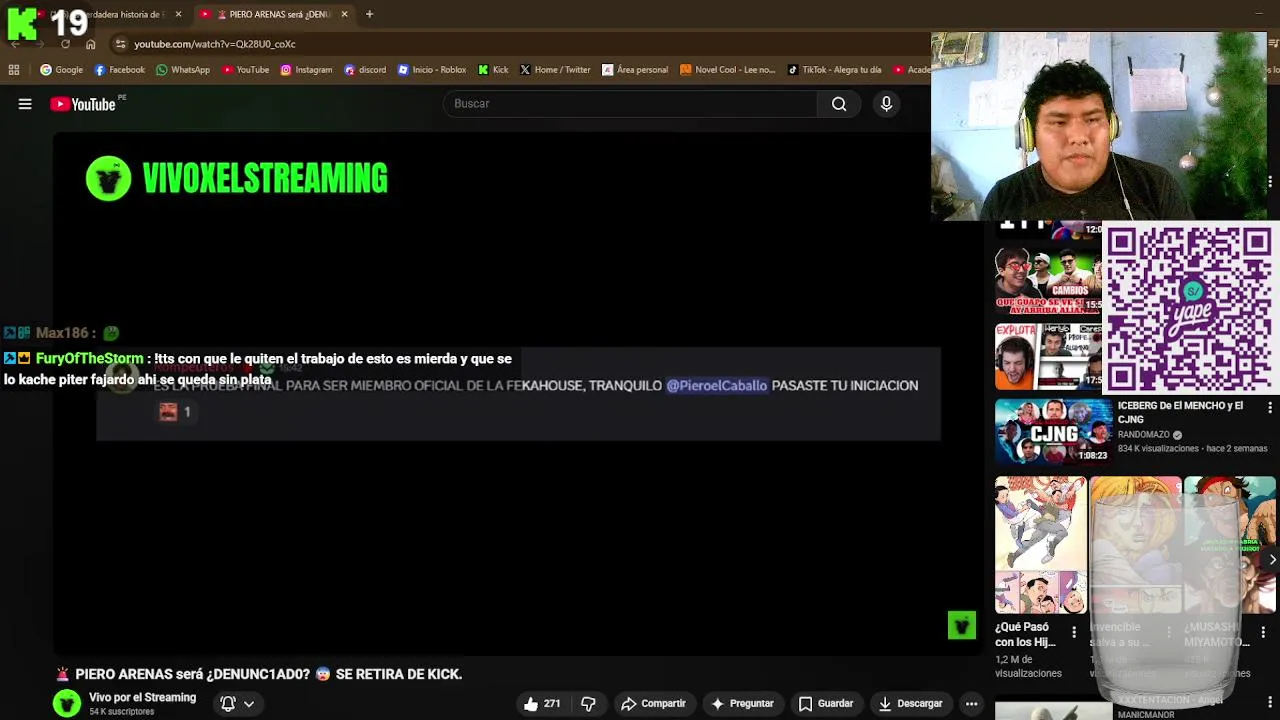
Task: Open options for '¿Qué Pasó con los Hij...' short
Action: click(x=1074, y=632)
